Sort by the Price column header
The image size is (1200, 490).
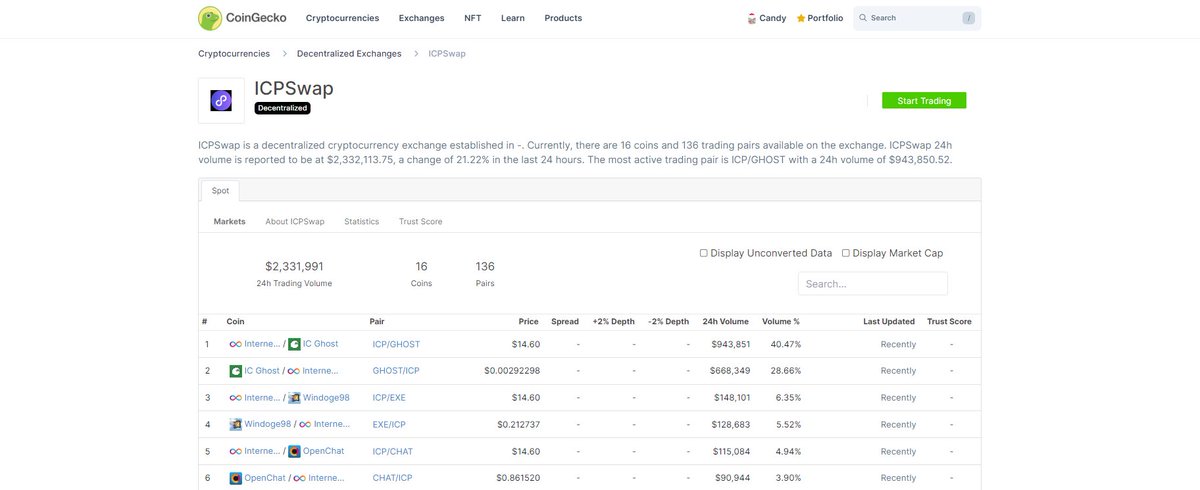(529, 322)
